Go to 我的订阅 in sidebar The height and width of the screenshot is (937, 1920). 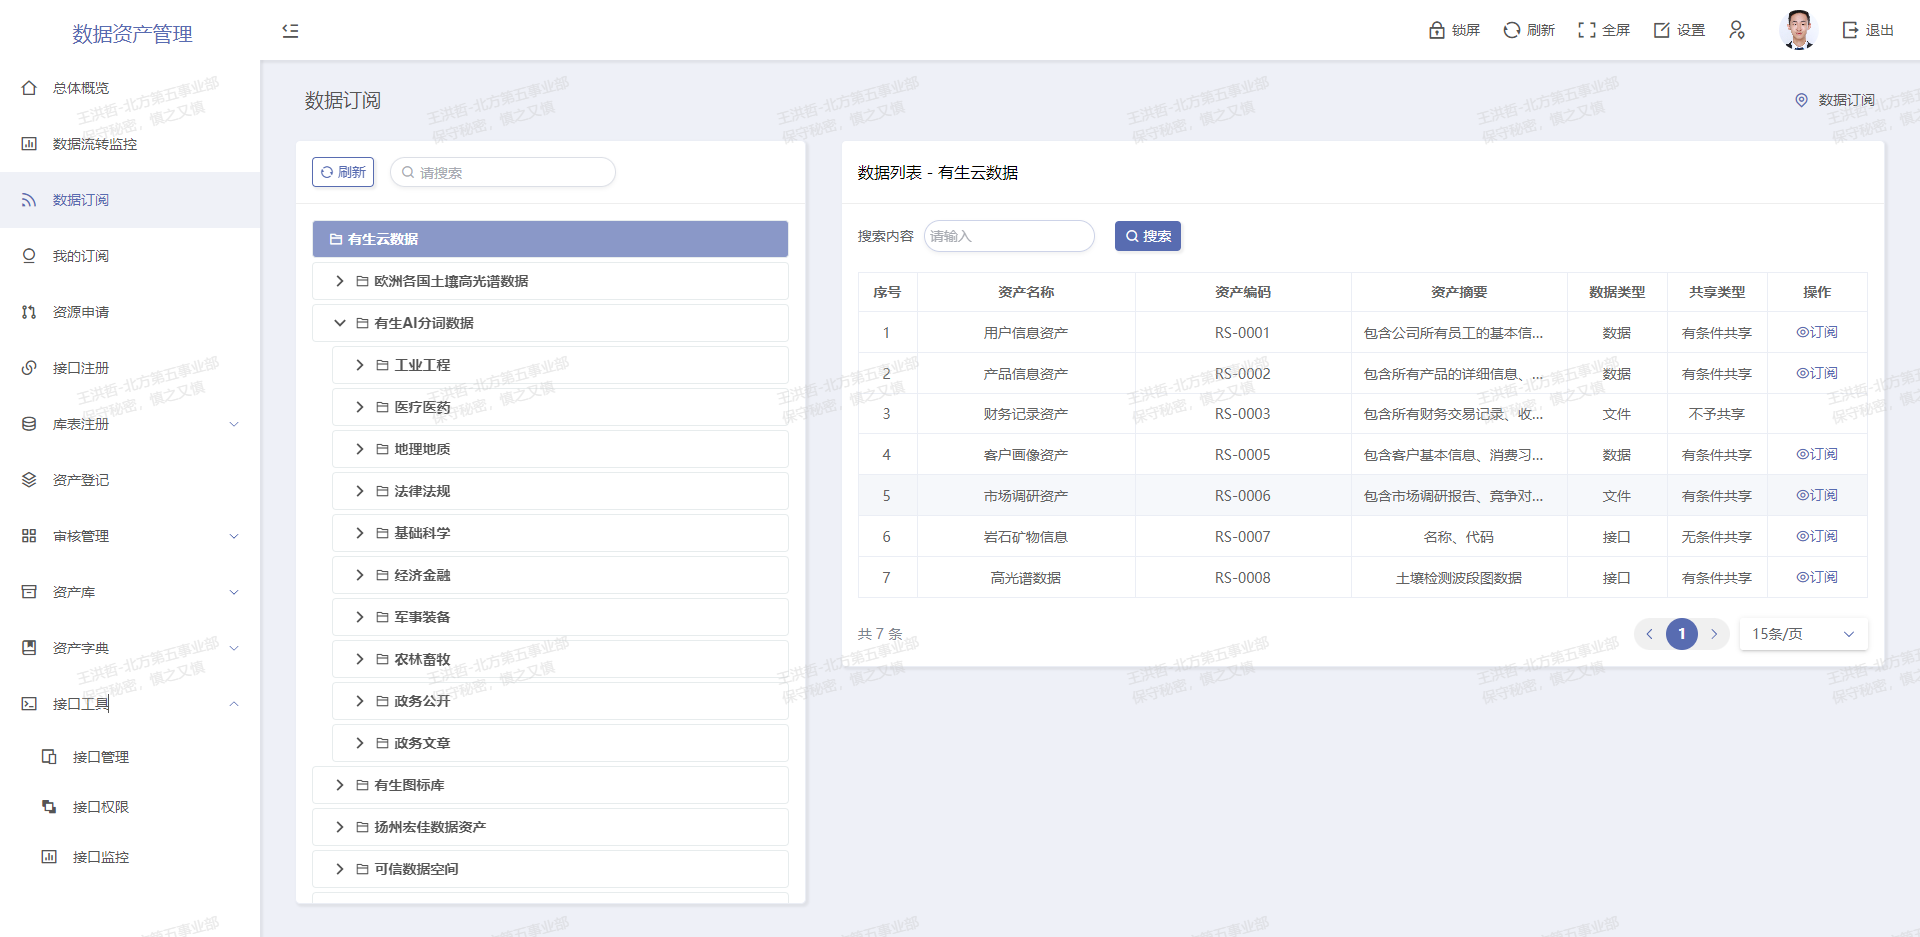81,256
